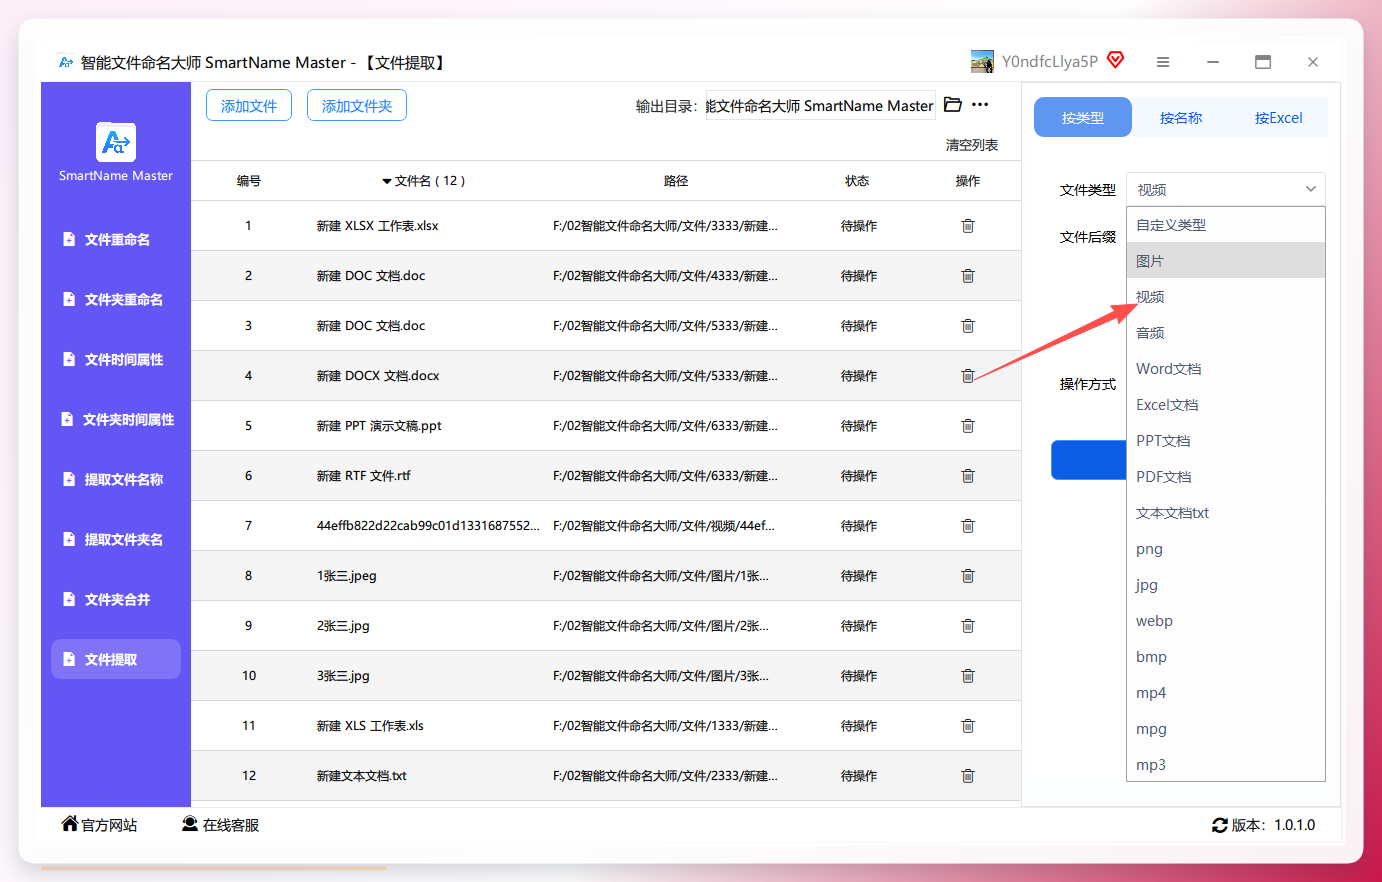Pick Word文档 from the file type list
The image size is (1382, 882).
1226,369
